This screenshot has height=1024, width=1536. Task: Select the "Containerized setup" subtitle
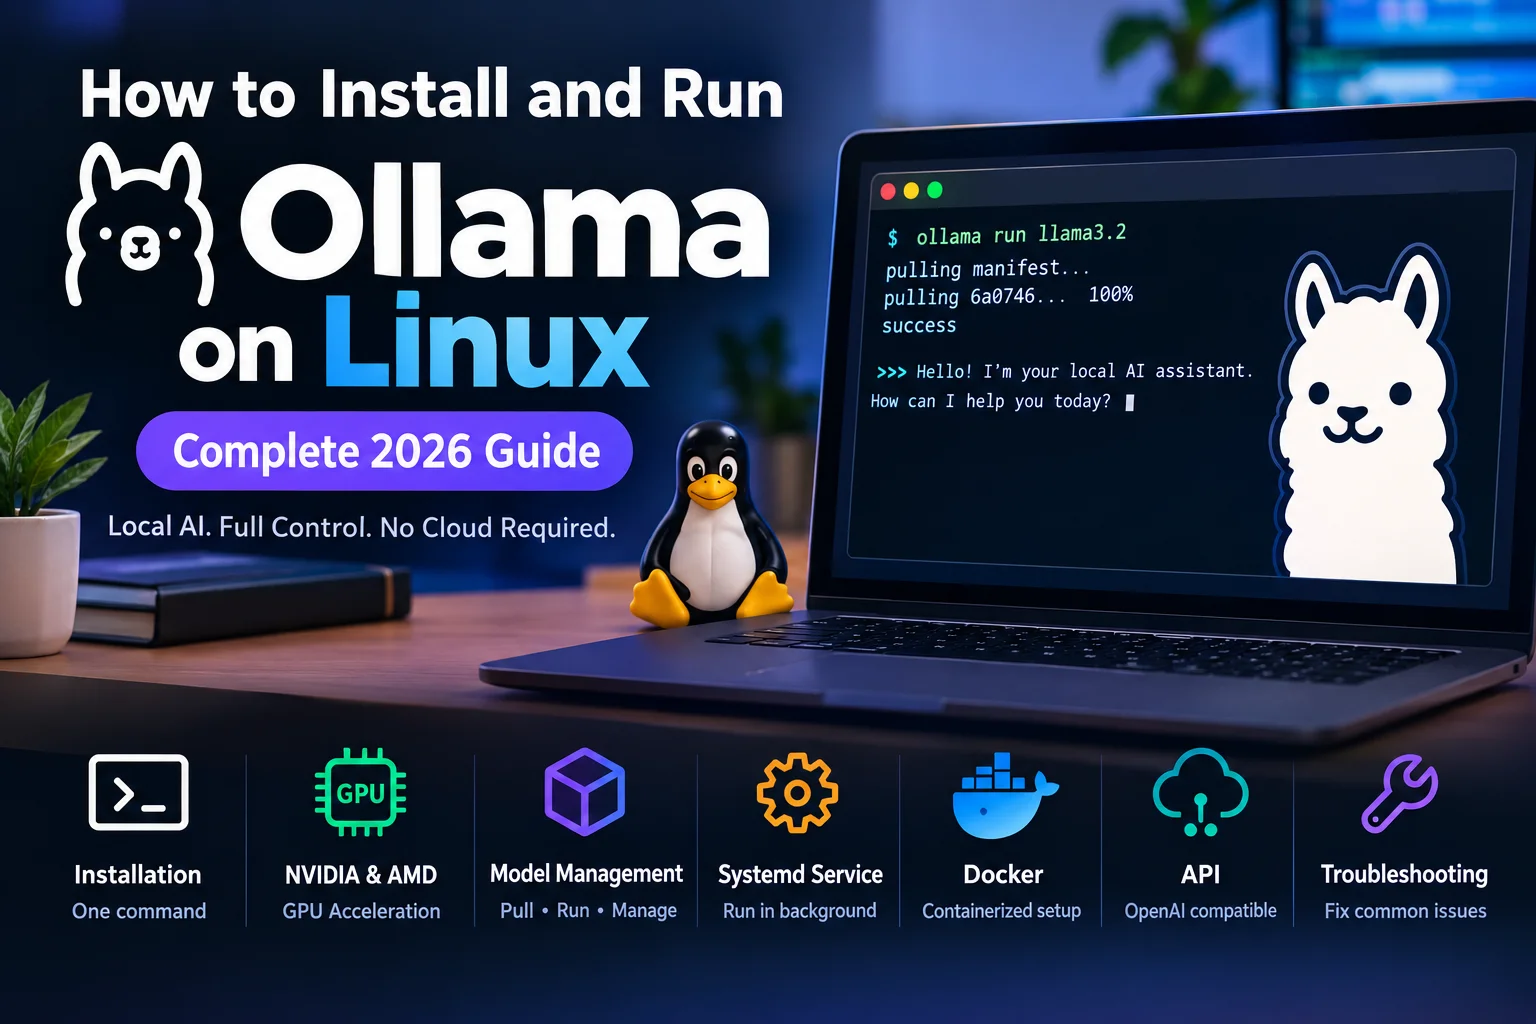click(x=1001, y=911)
